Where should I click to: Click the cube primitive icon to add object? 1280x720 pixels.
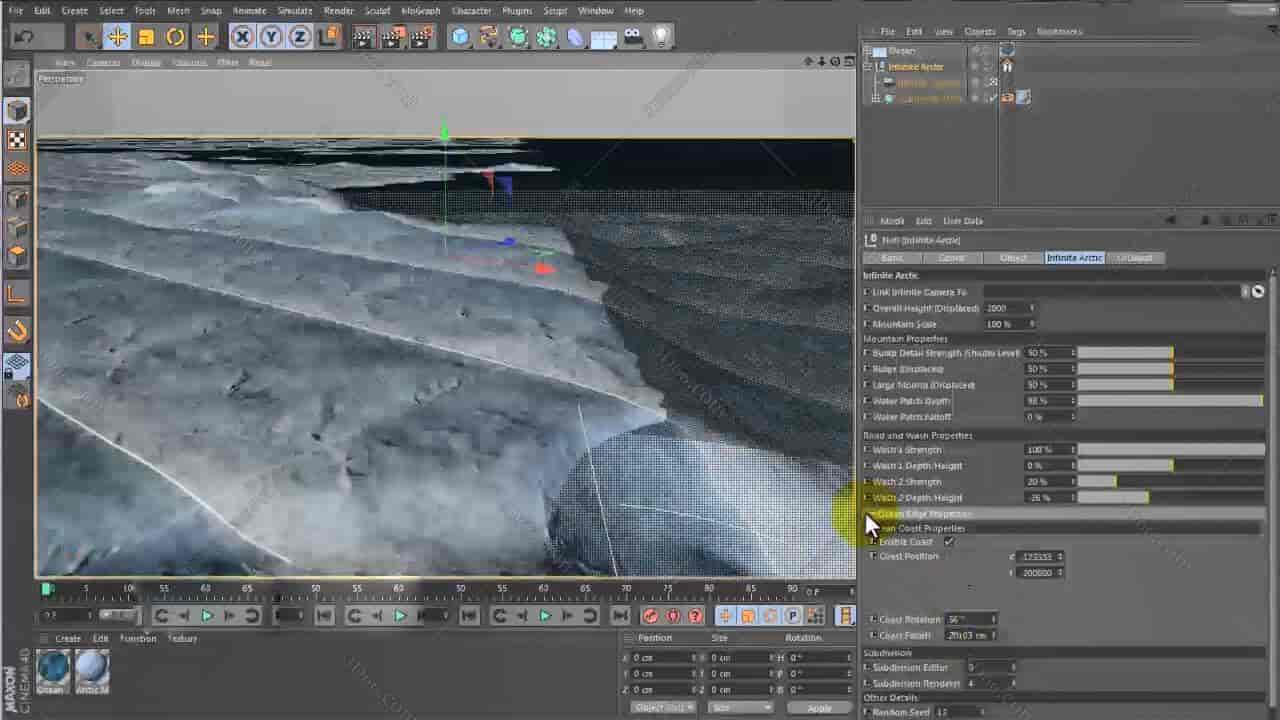(x=458, y=37)
